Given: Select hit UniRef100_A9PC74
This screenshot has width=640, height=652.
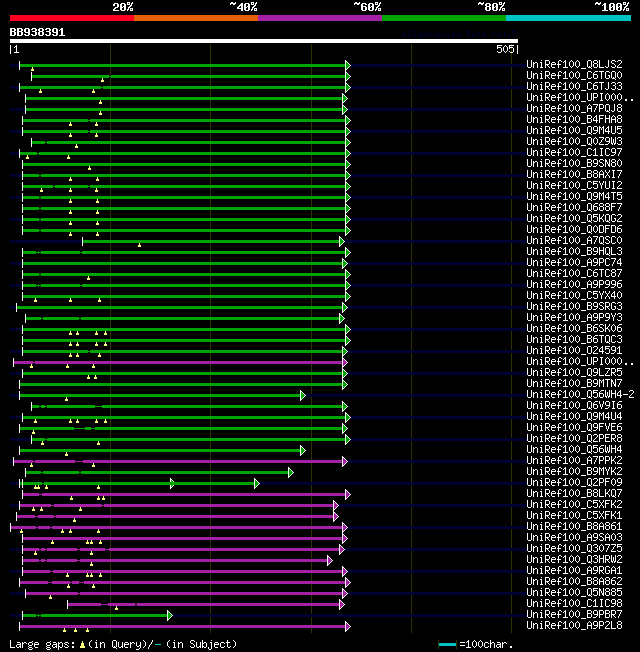Looking at the screenshot, I should [574, 262].
